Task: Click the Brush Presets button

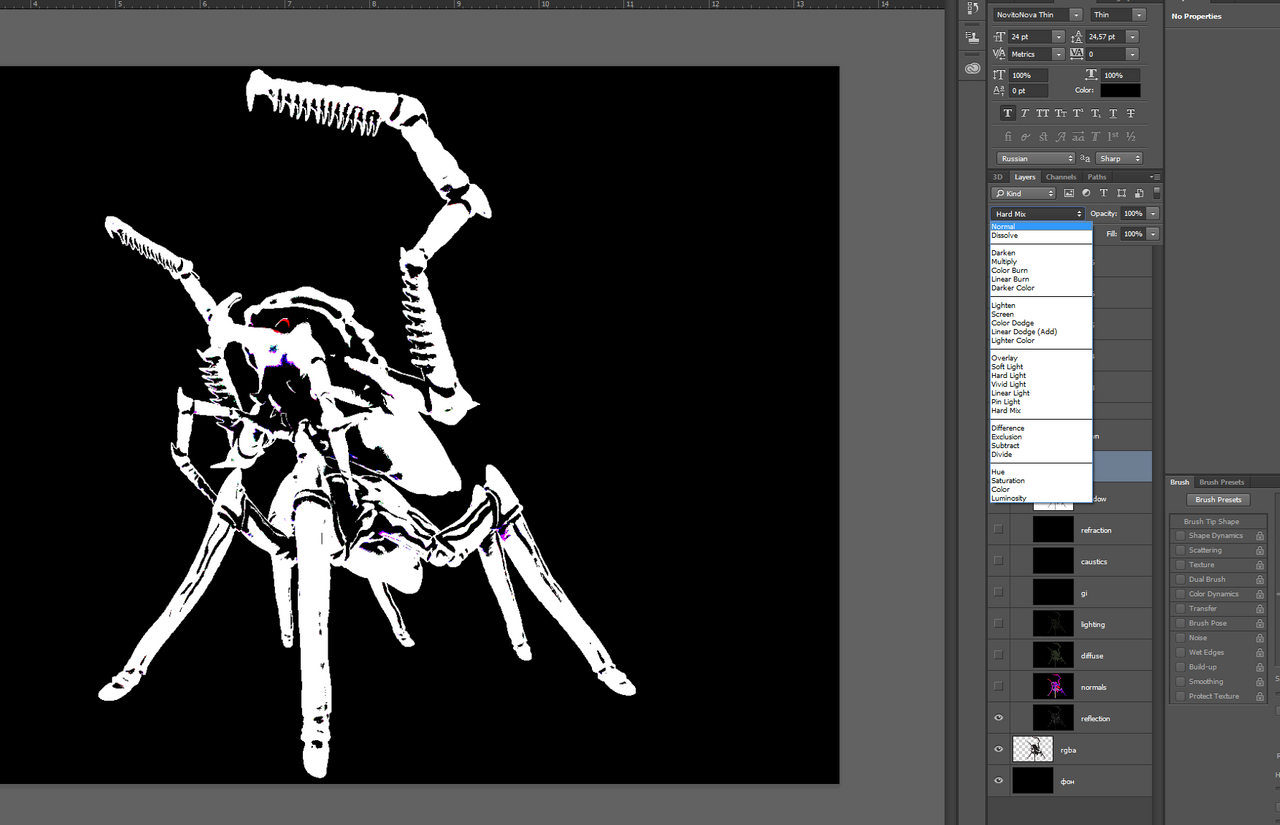Action: pos(1219,500)
